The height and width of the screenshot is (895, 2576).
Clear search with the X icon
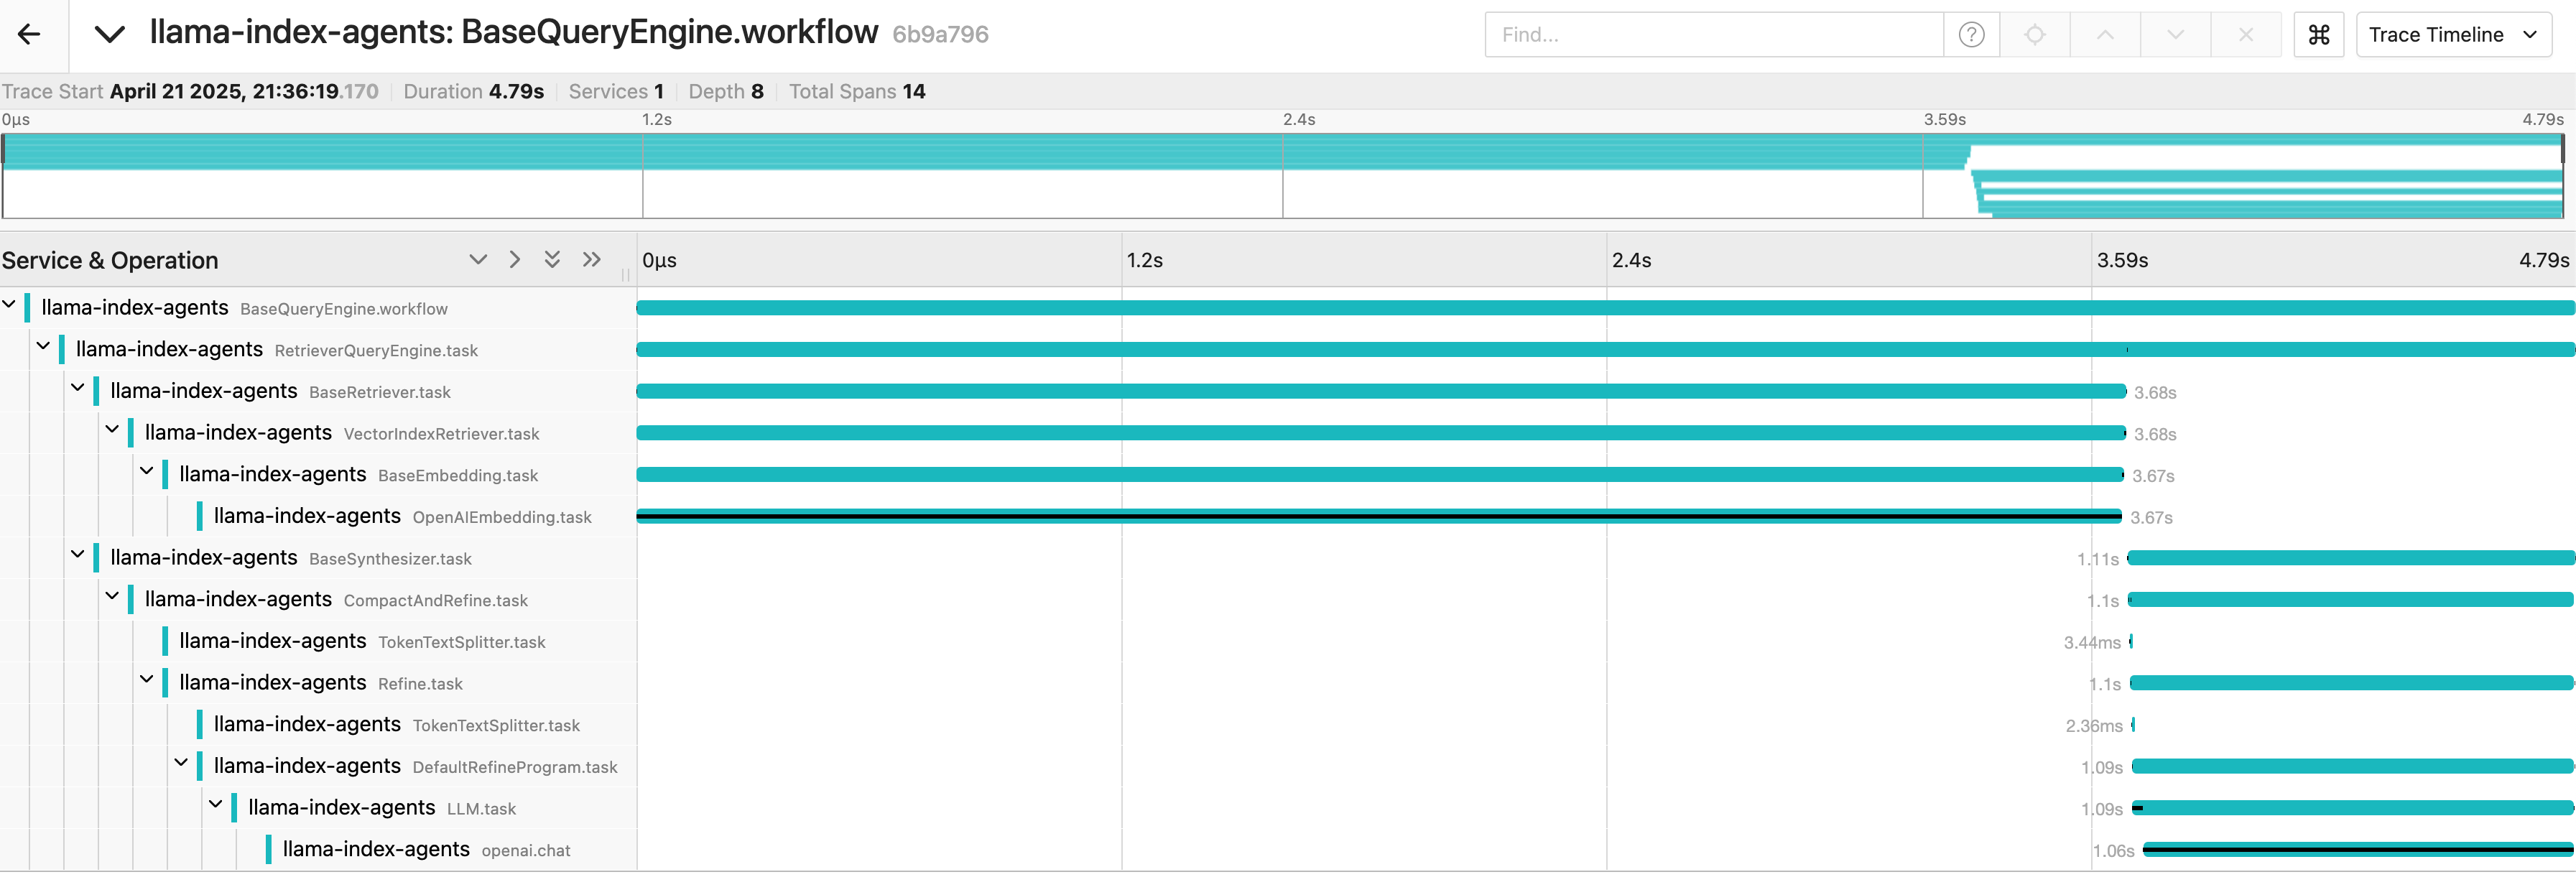[2245, 35]
